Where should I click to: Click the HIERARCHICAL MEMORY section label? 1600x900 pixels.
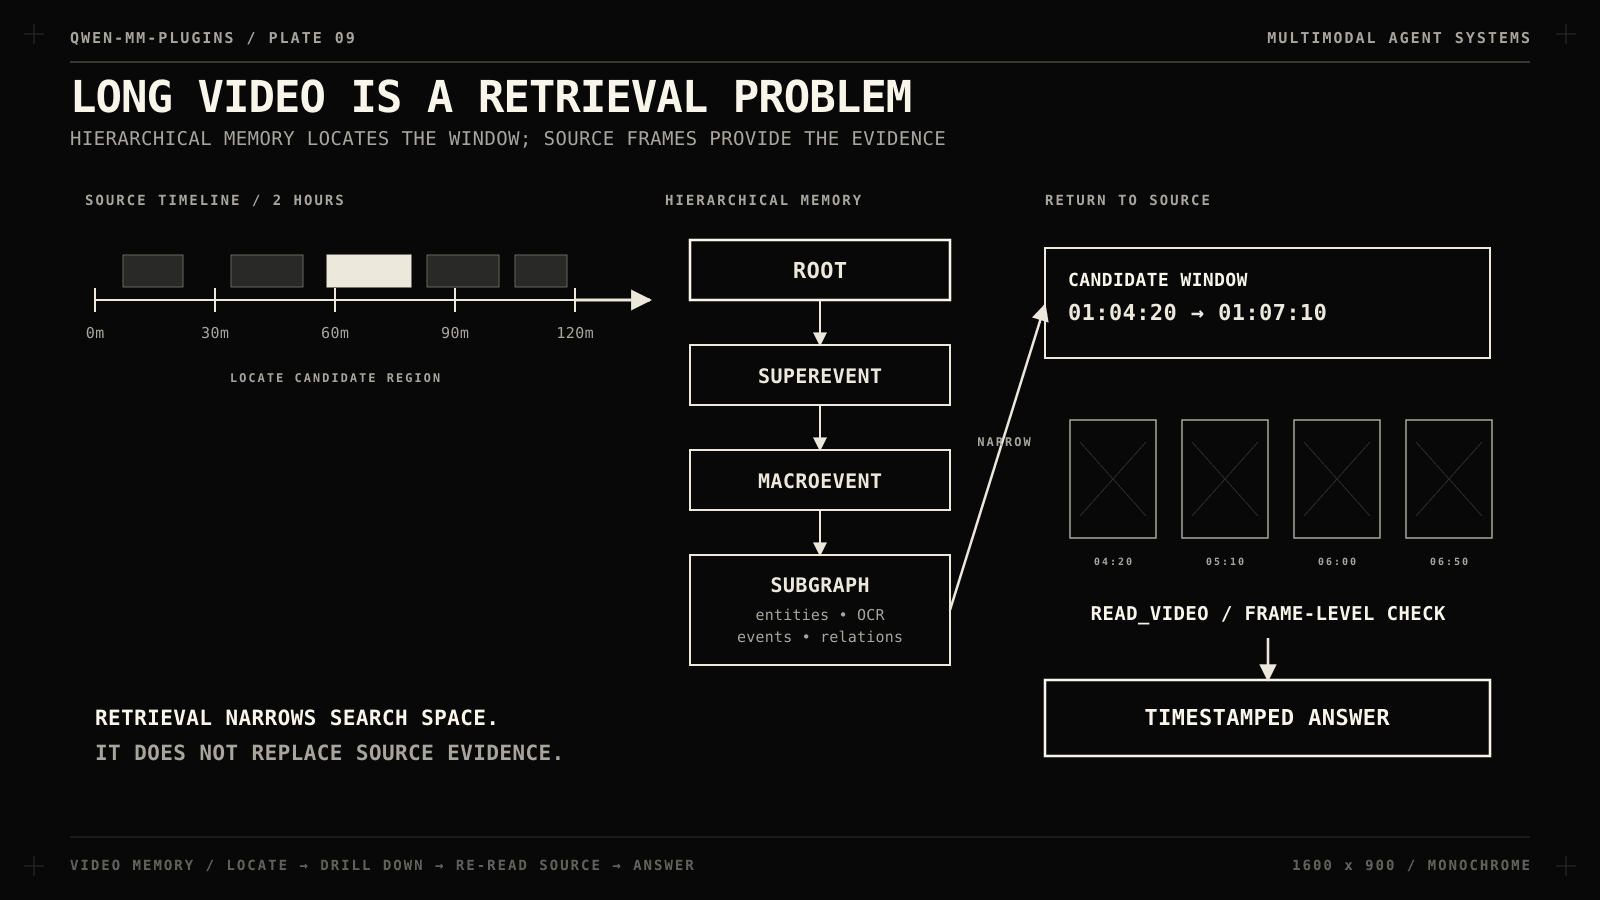(763, 200)
